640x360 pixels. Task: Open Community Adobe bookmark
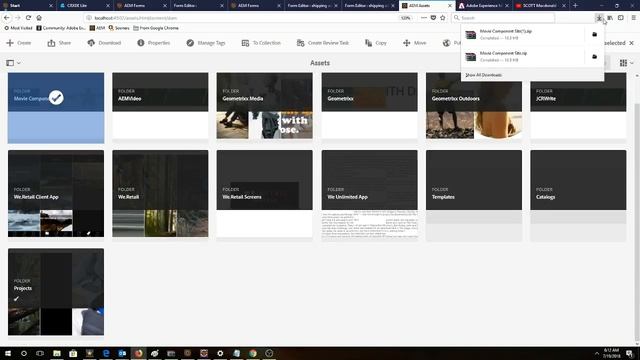[61, 28]
